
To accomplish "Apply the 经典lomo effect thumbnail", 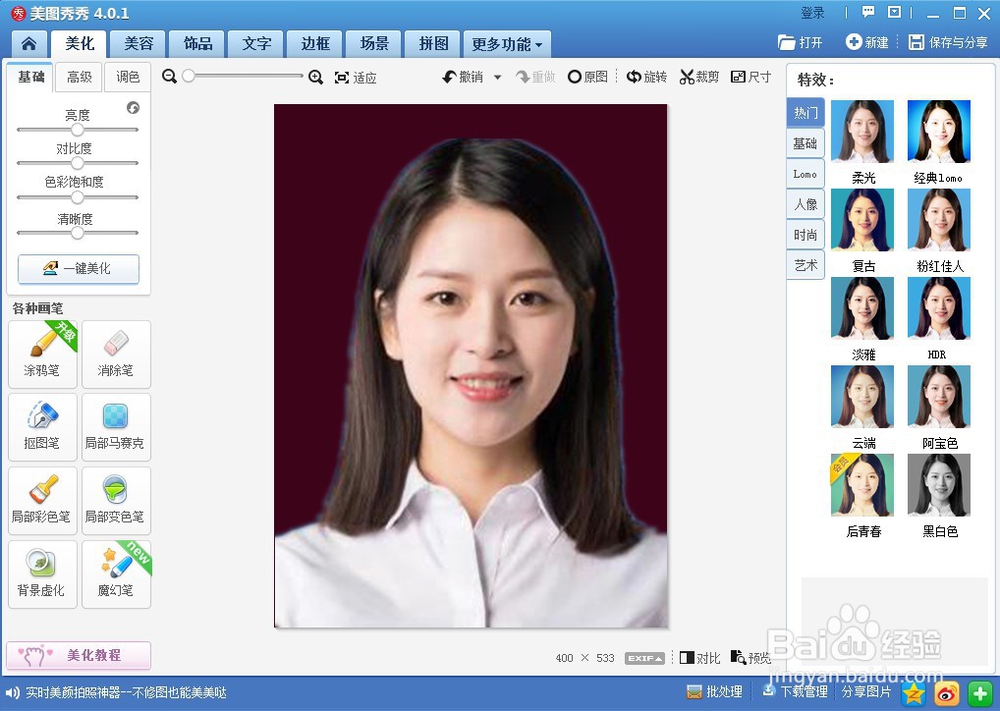I will tap(939, 131).
